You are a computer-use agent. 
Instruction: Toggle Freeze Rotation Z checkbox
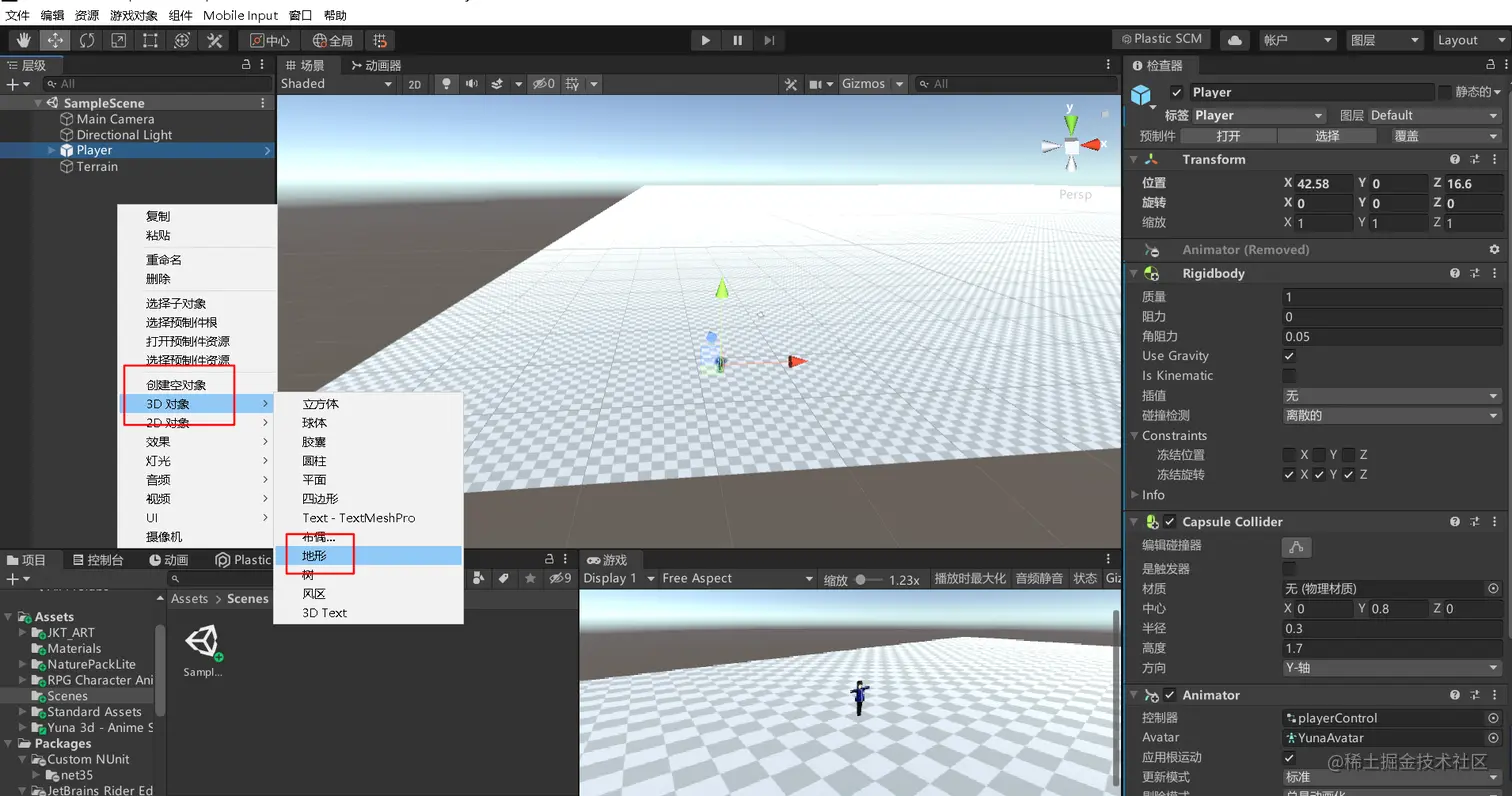point(1348,474)
